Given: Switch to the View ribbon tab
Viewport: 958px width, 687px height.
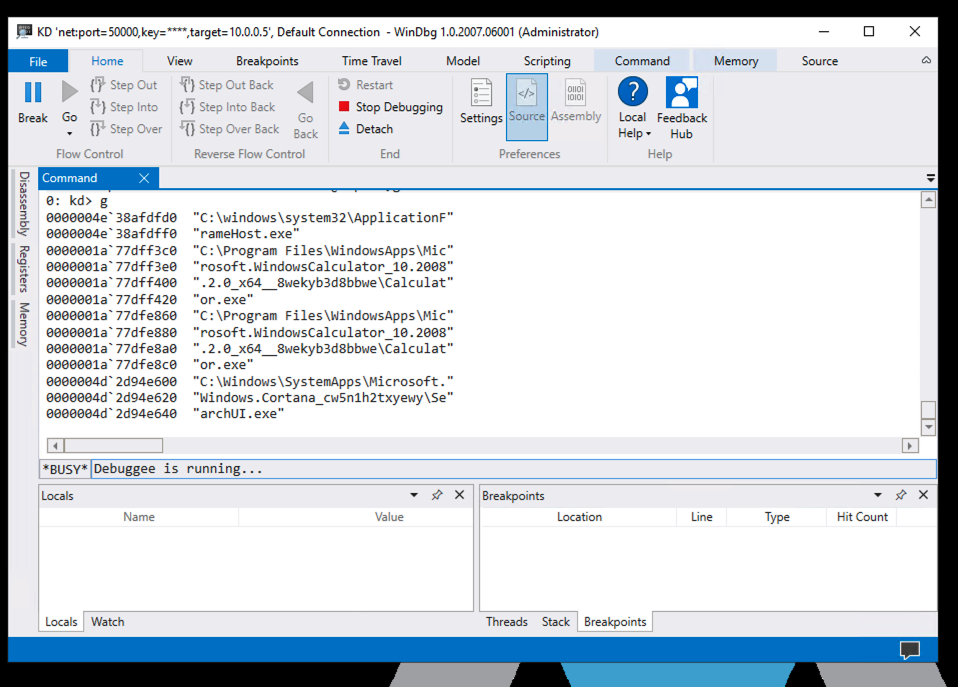Looking at the screenshot, I should (x=180, y=61).
